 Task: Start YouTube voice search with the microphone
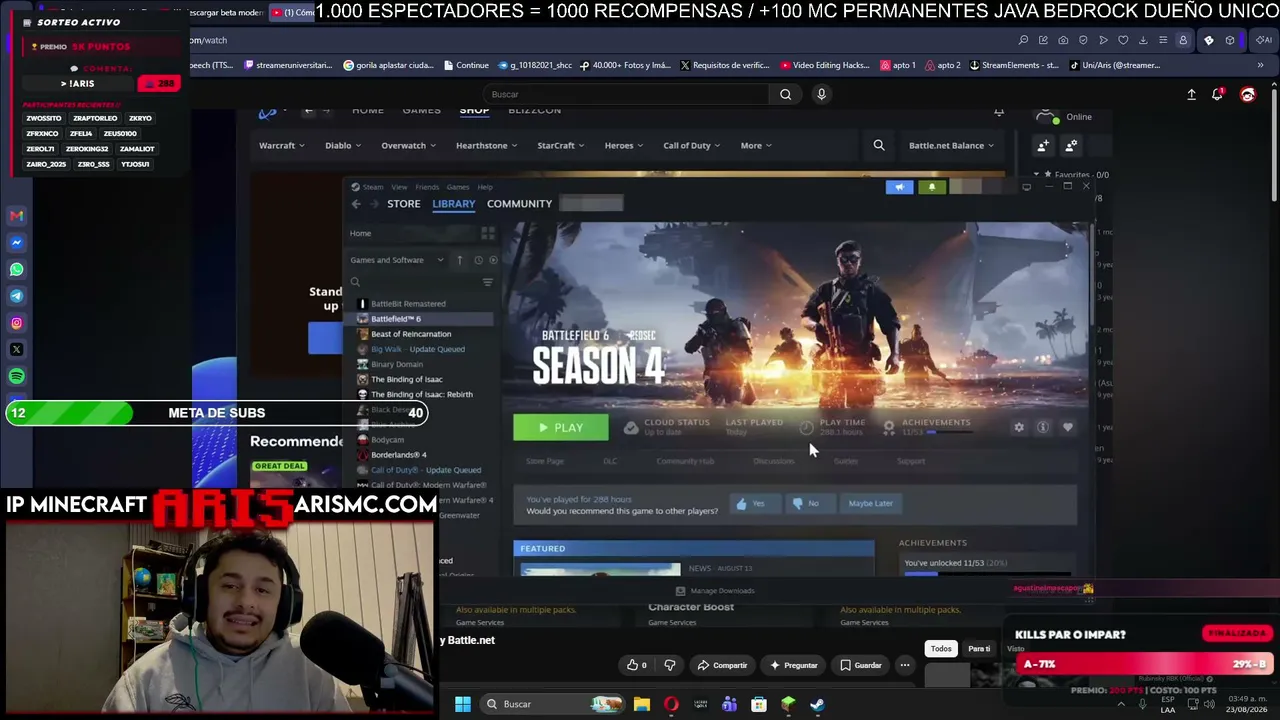[x=821, y=94]
